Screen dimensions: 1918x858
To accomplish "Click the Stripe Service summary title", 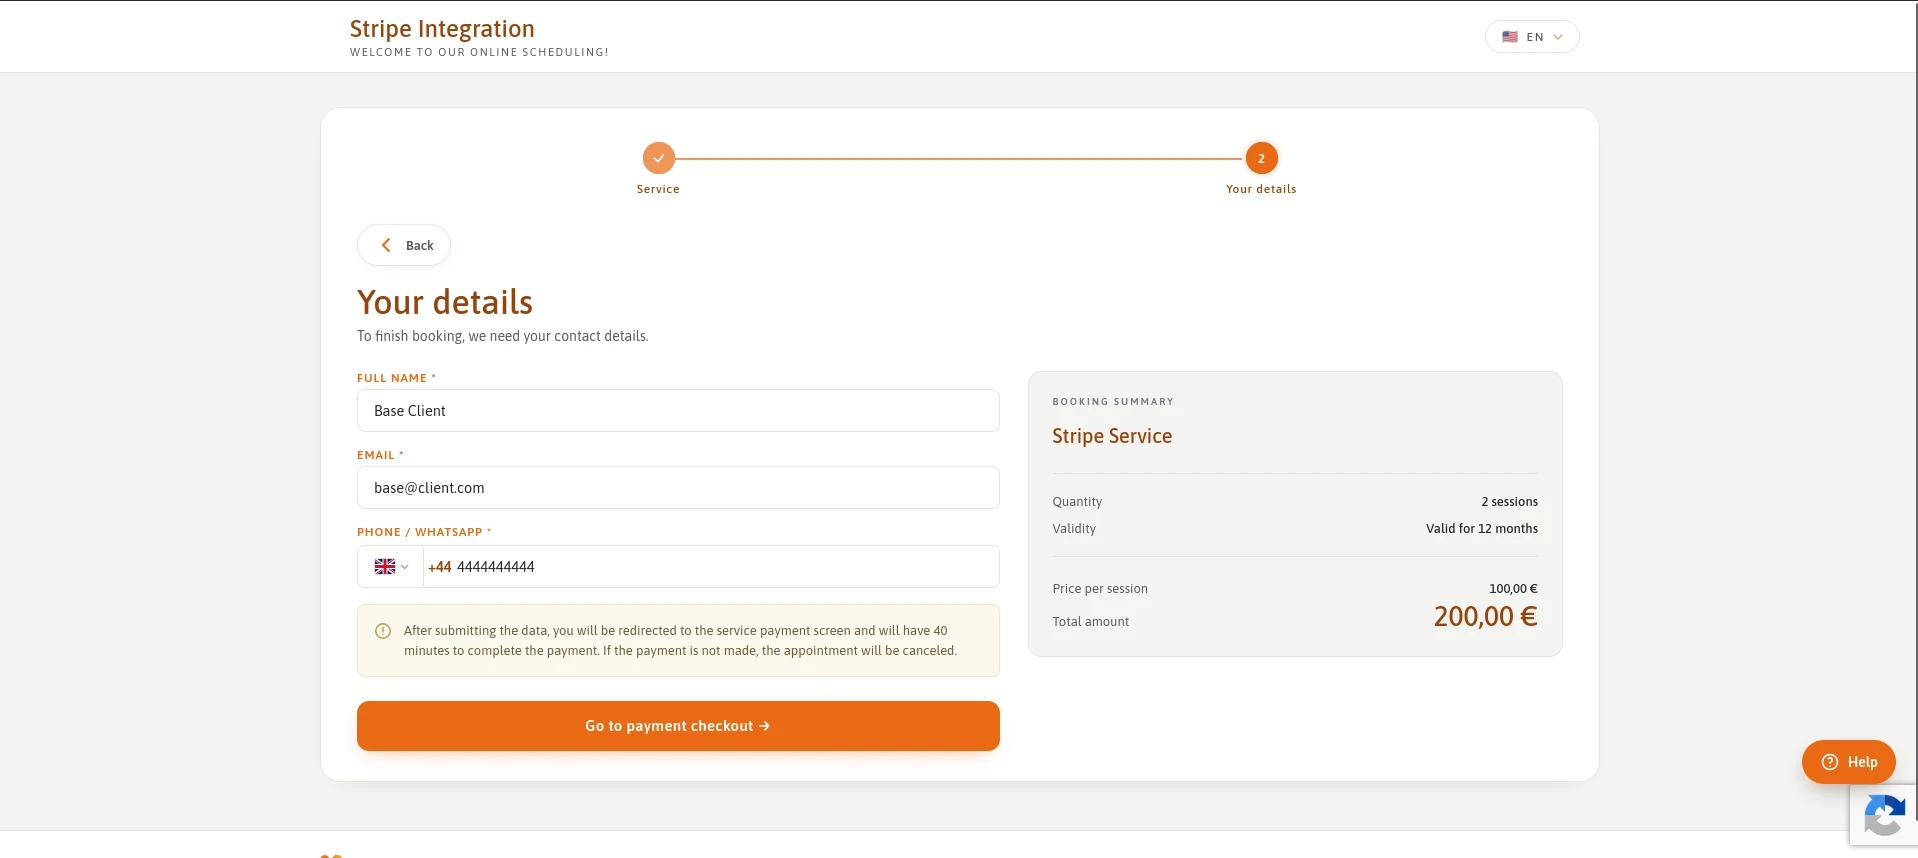I will point(1112,436).
